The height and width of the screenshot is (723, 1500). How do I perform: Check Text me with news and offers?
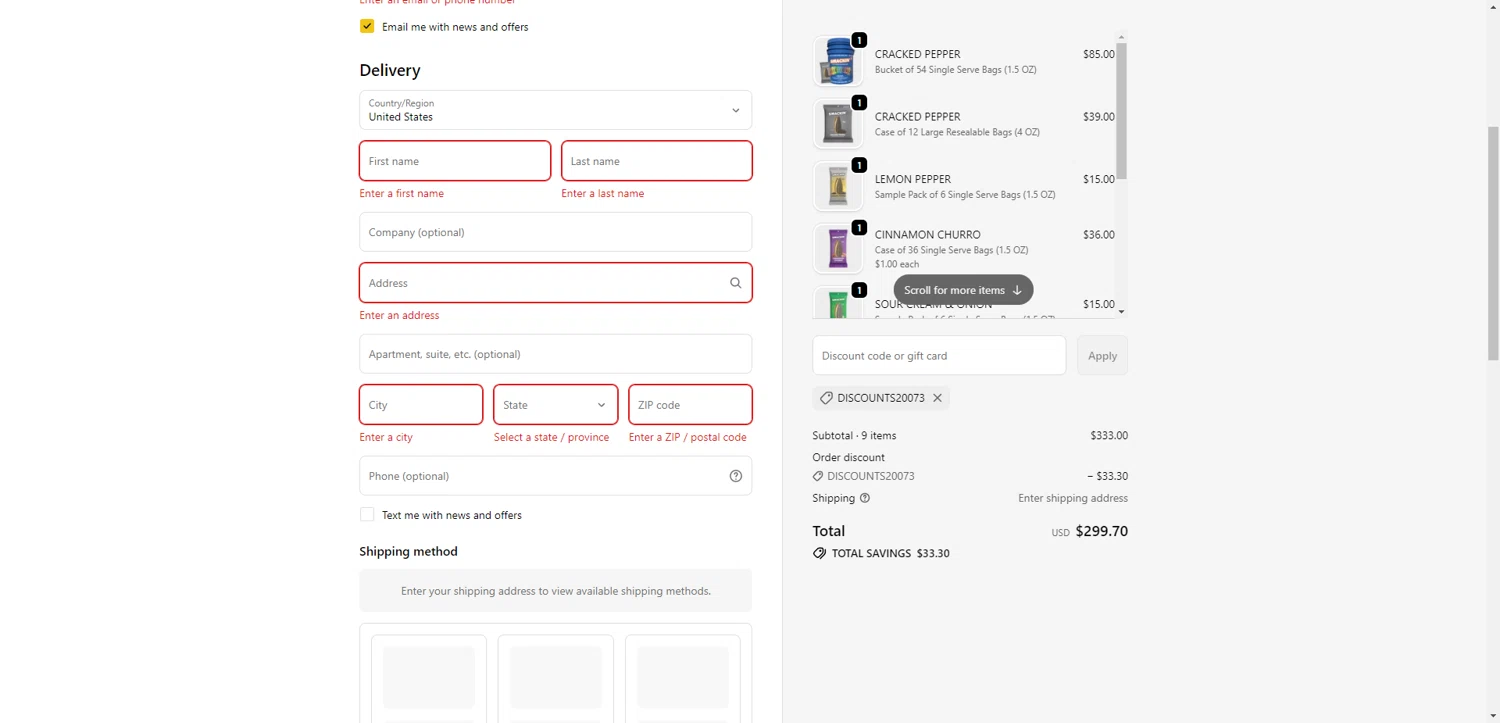[x=367, y=515]
